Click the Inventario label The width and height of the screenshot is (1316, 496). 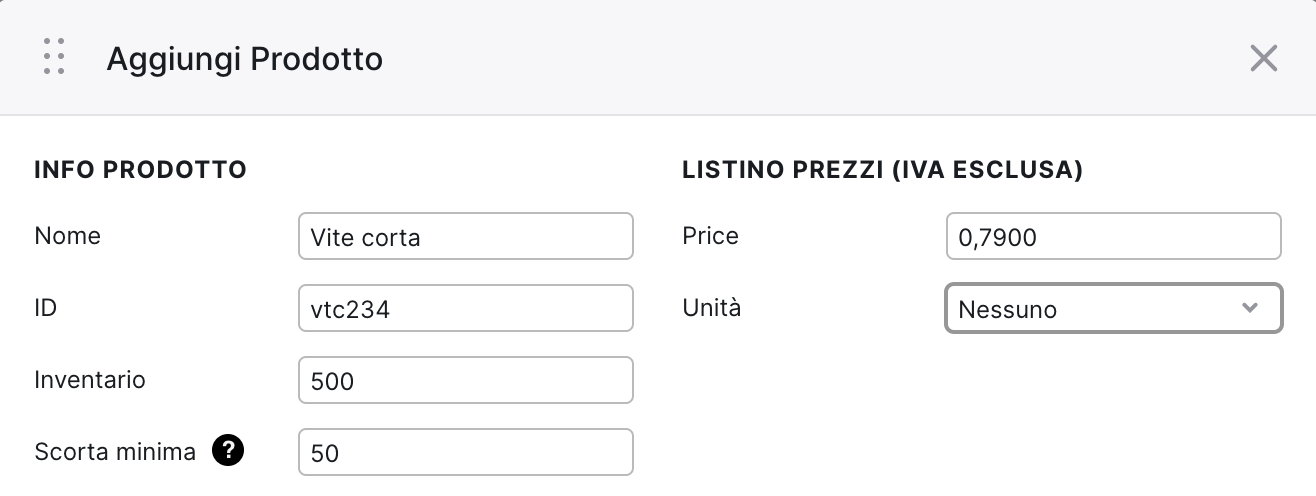(x=90, y=380)
